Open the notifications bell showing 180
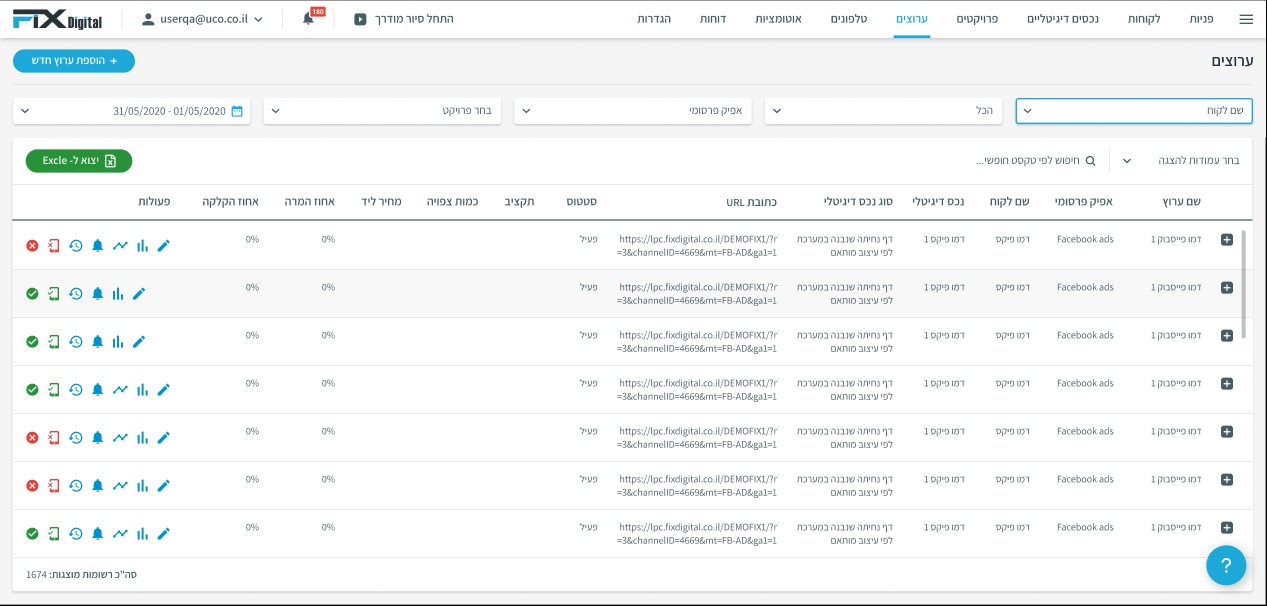 (x=308, y=19)
